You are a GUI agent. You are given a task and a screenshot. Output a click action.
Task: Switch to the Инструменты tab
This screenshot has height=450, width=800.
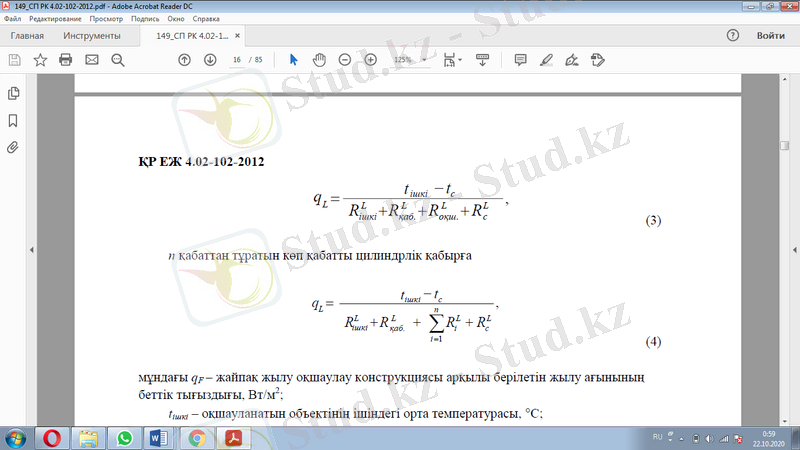[x=92, y=36]
